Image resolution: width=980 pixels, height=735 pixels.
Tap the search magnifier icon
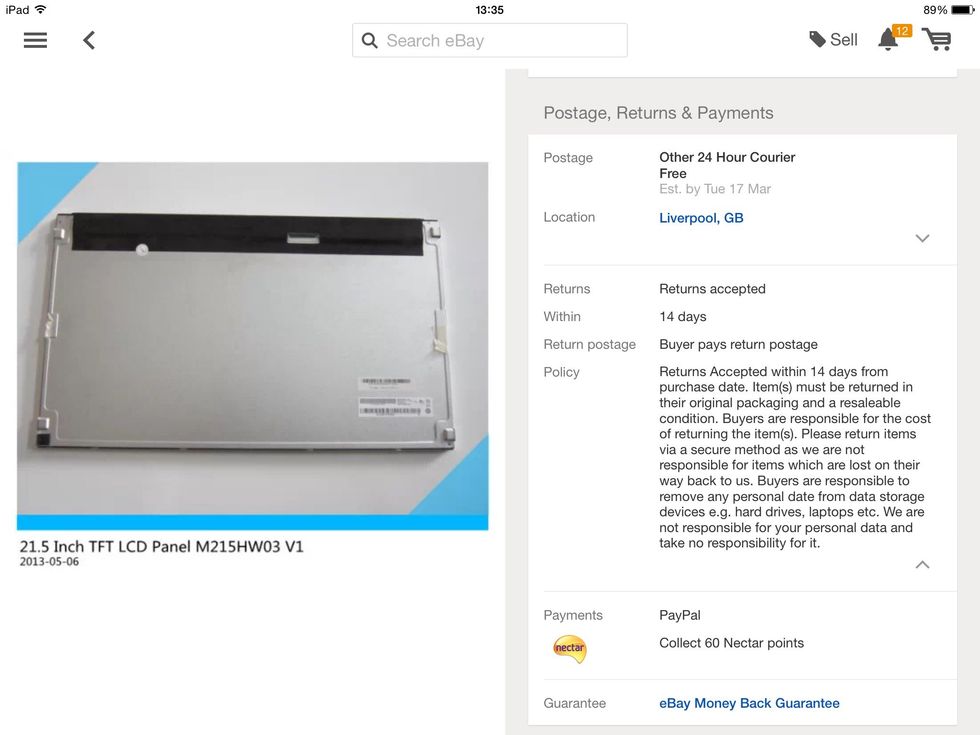(369, 41)
